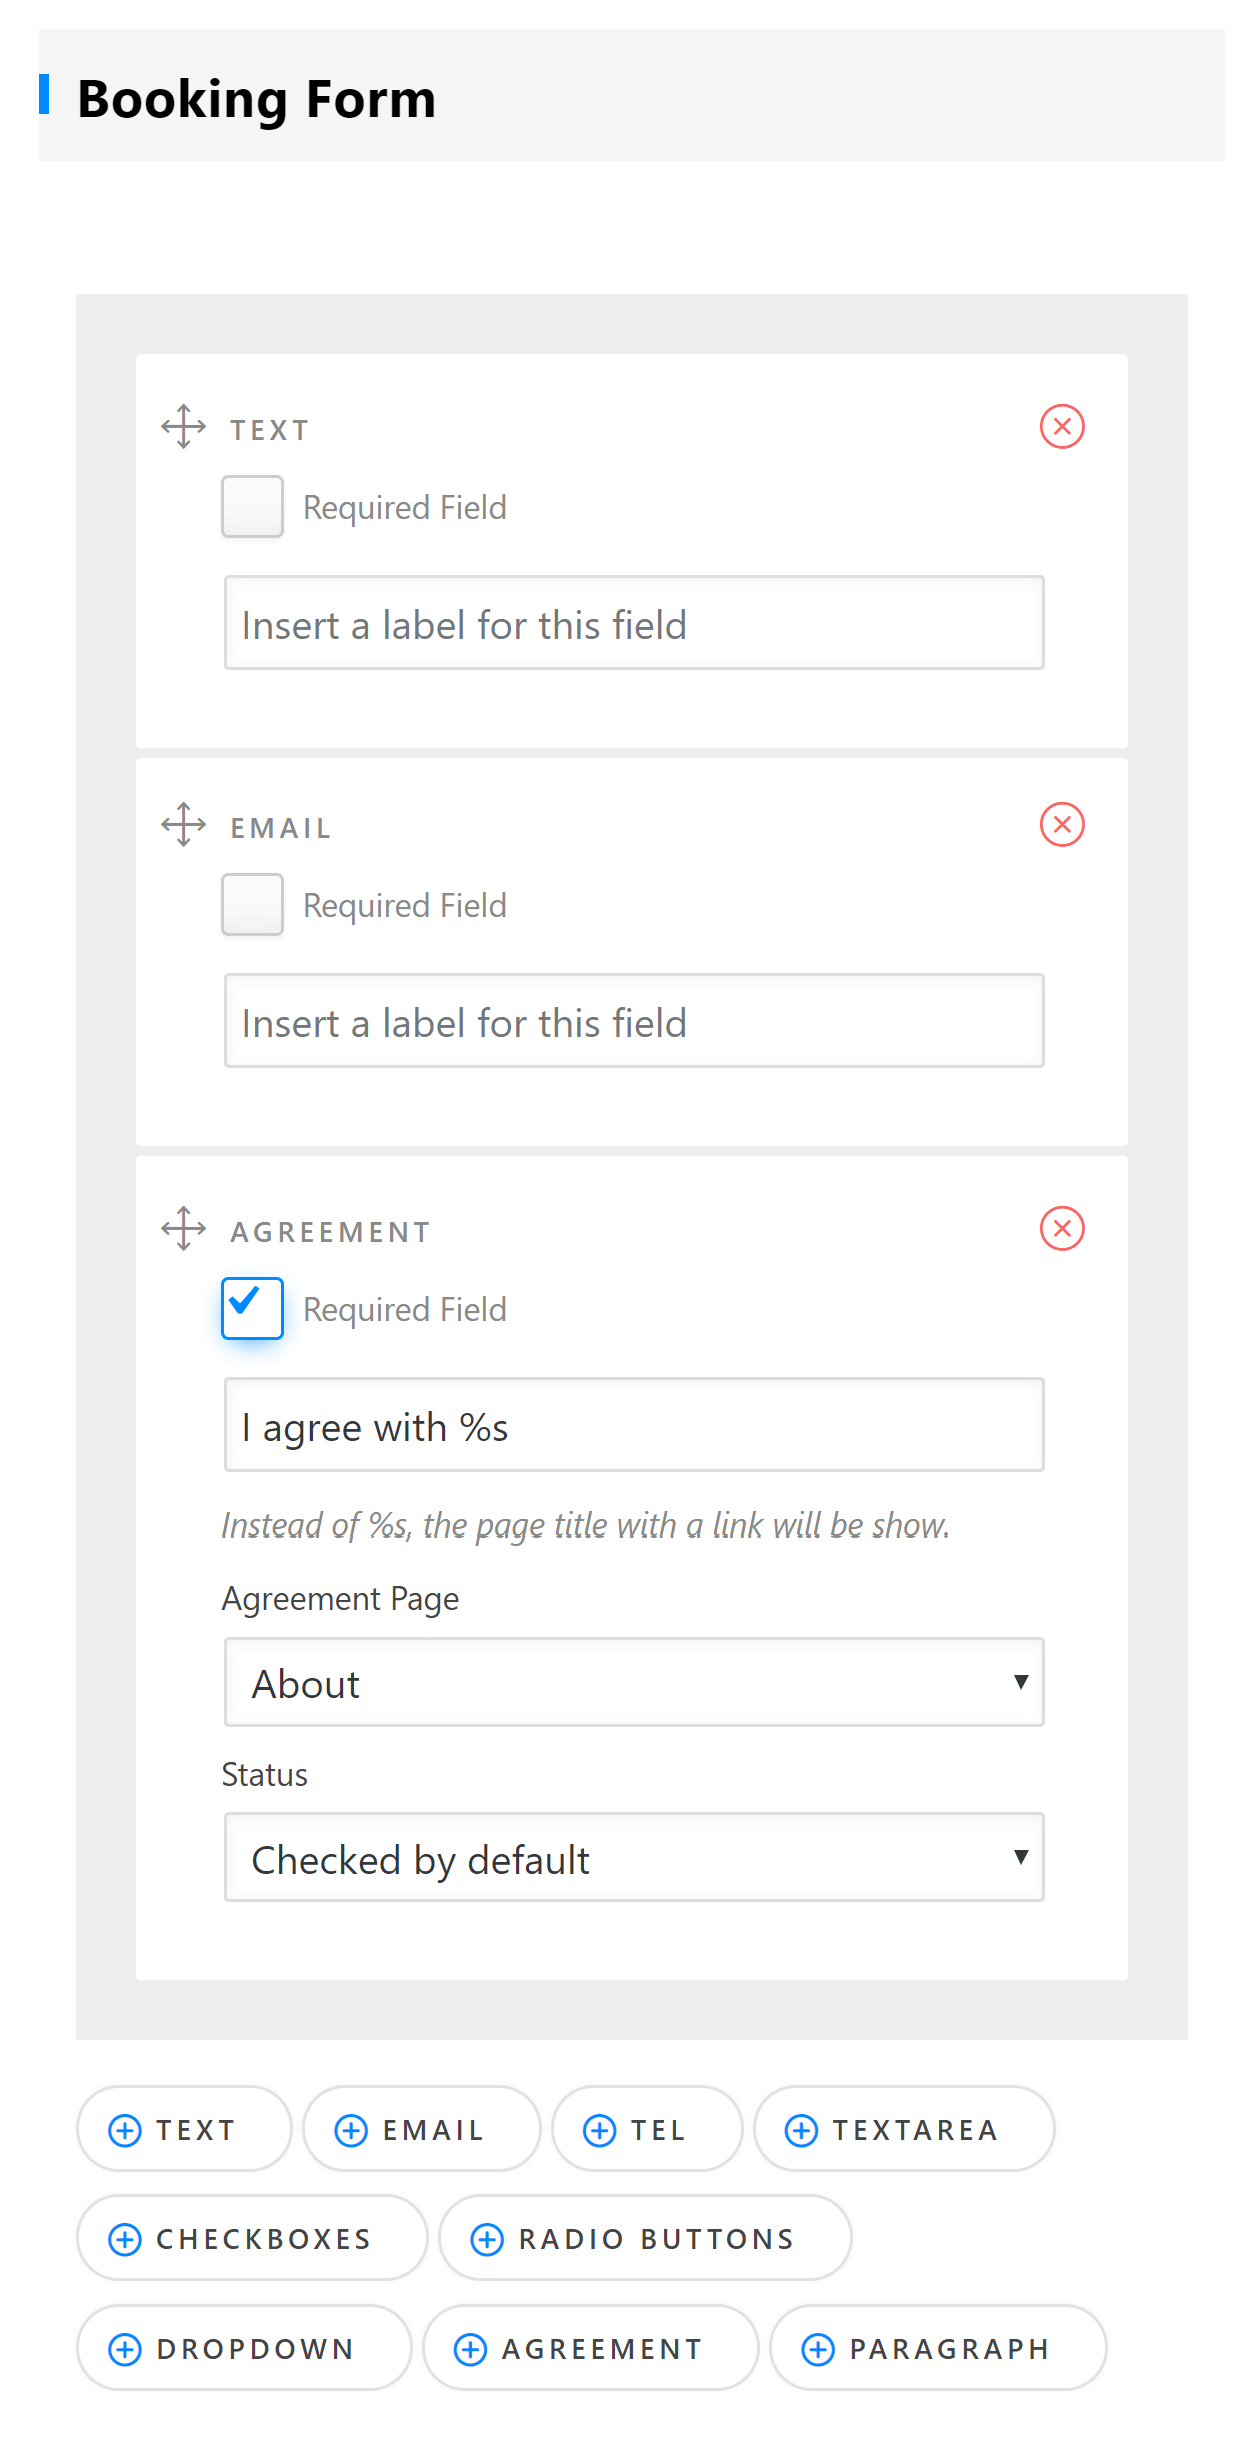Add a new Tel field
The image size is (1260, 2460).
[646, 2129]
